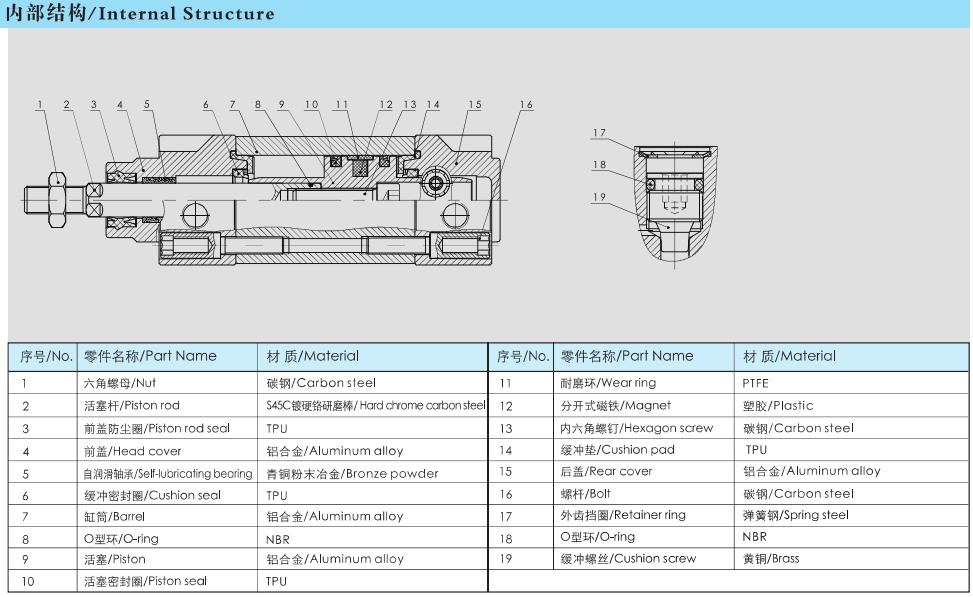The image size is (973, 597).
Task: Select the Aluminum alloy material for Piston row 9
Action: 334,559
